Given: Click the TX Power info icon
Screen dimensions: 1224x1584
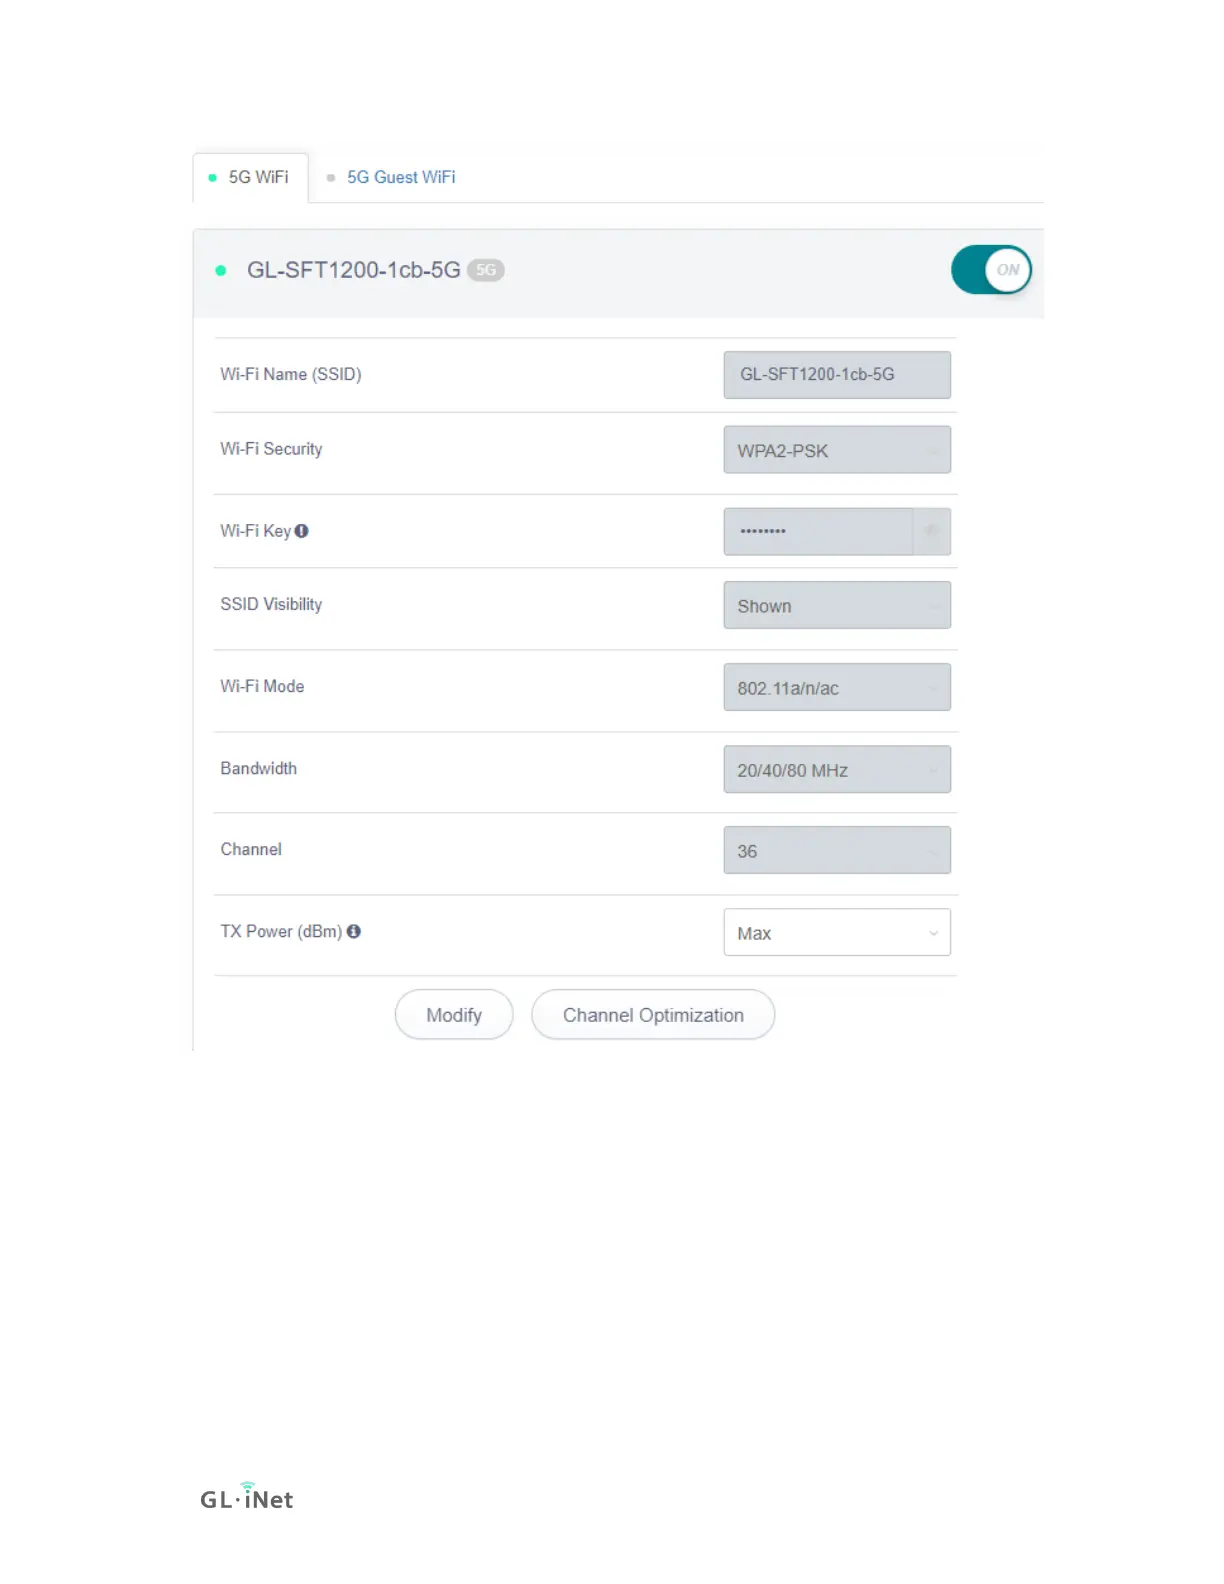Looking at the screenshot, I should [353, 931].
